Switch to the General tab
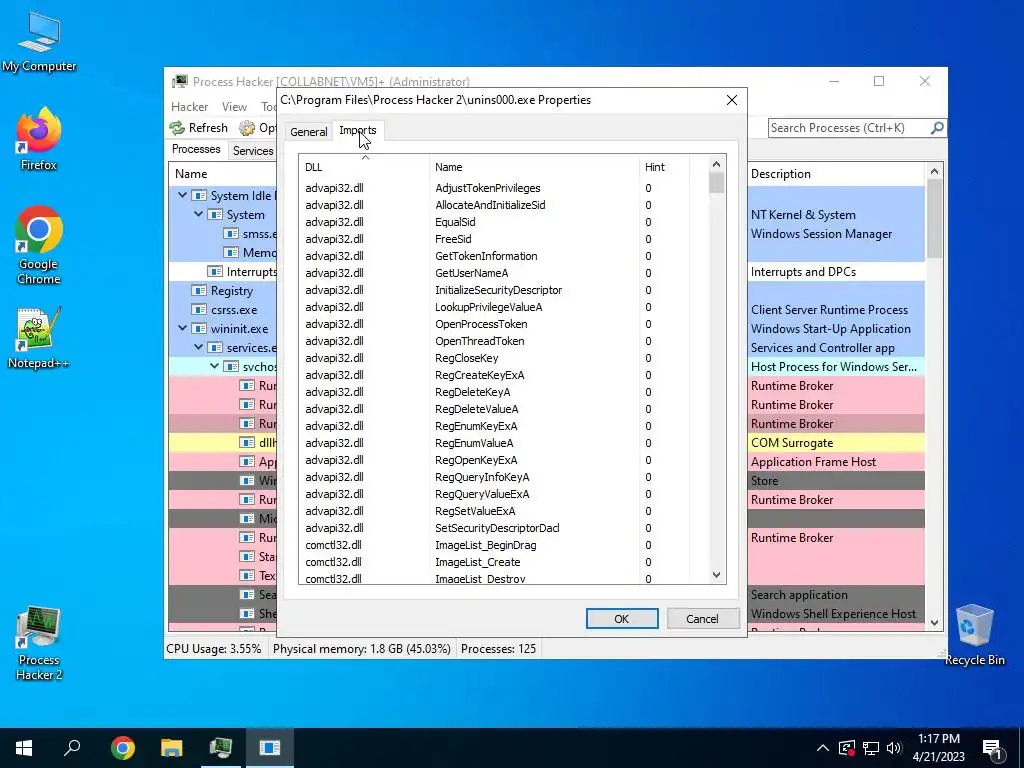 click(308, 131)
